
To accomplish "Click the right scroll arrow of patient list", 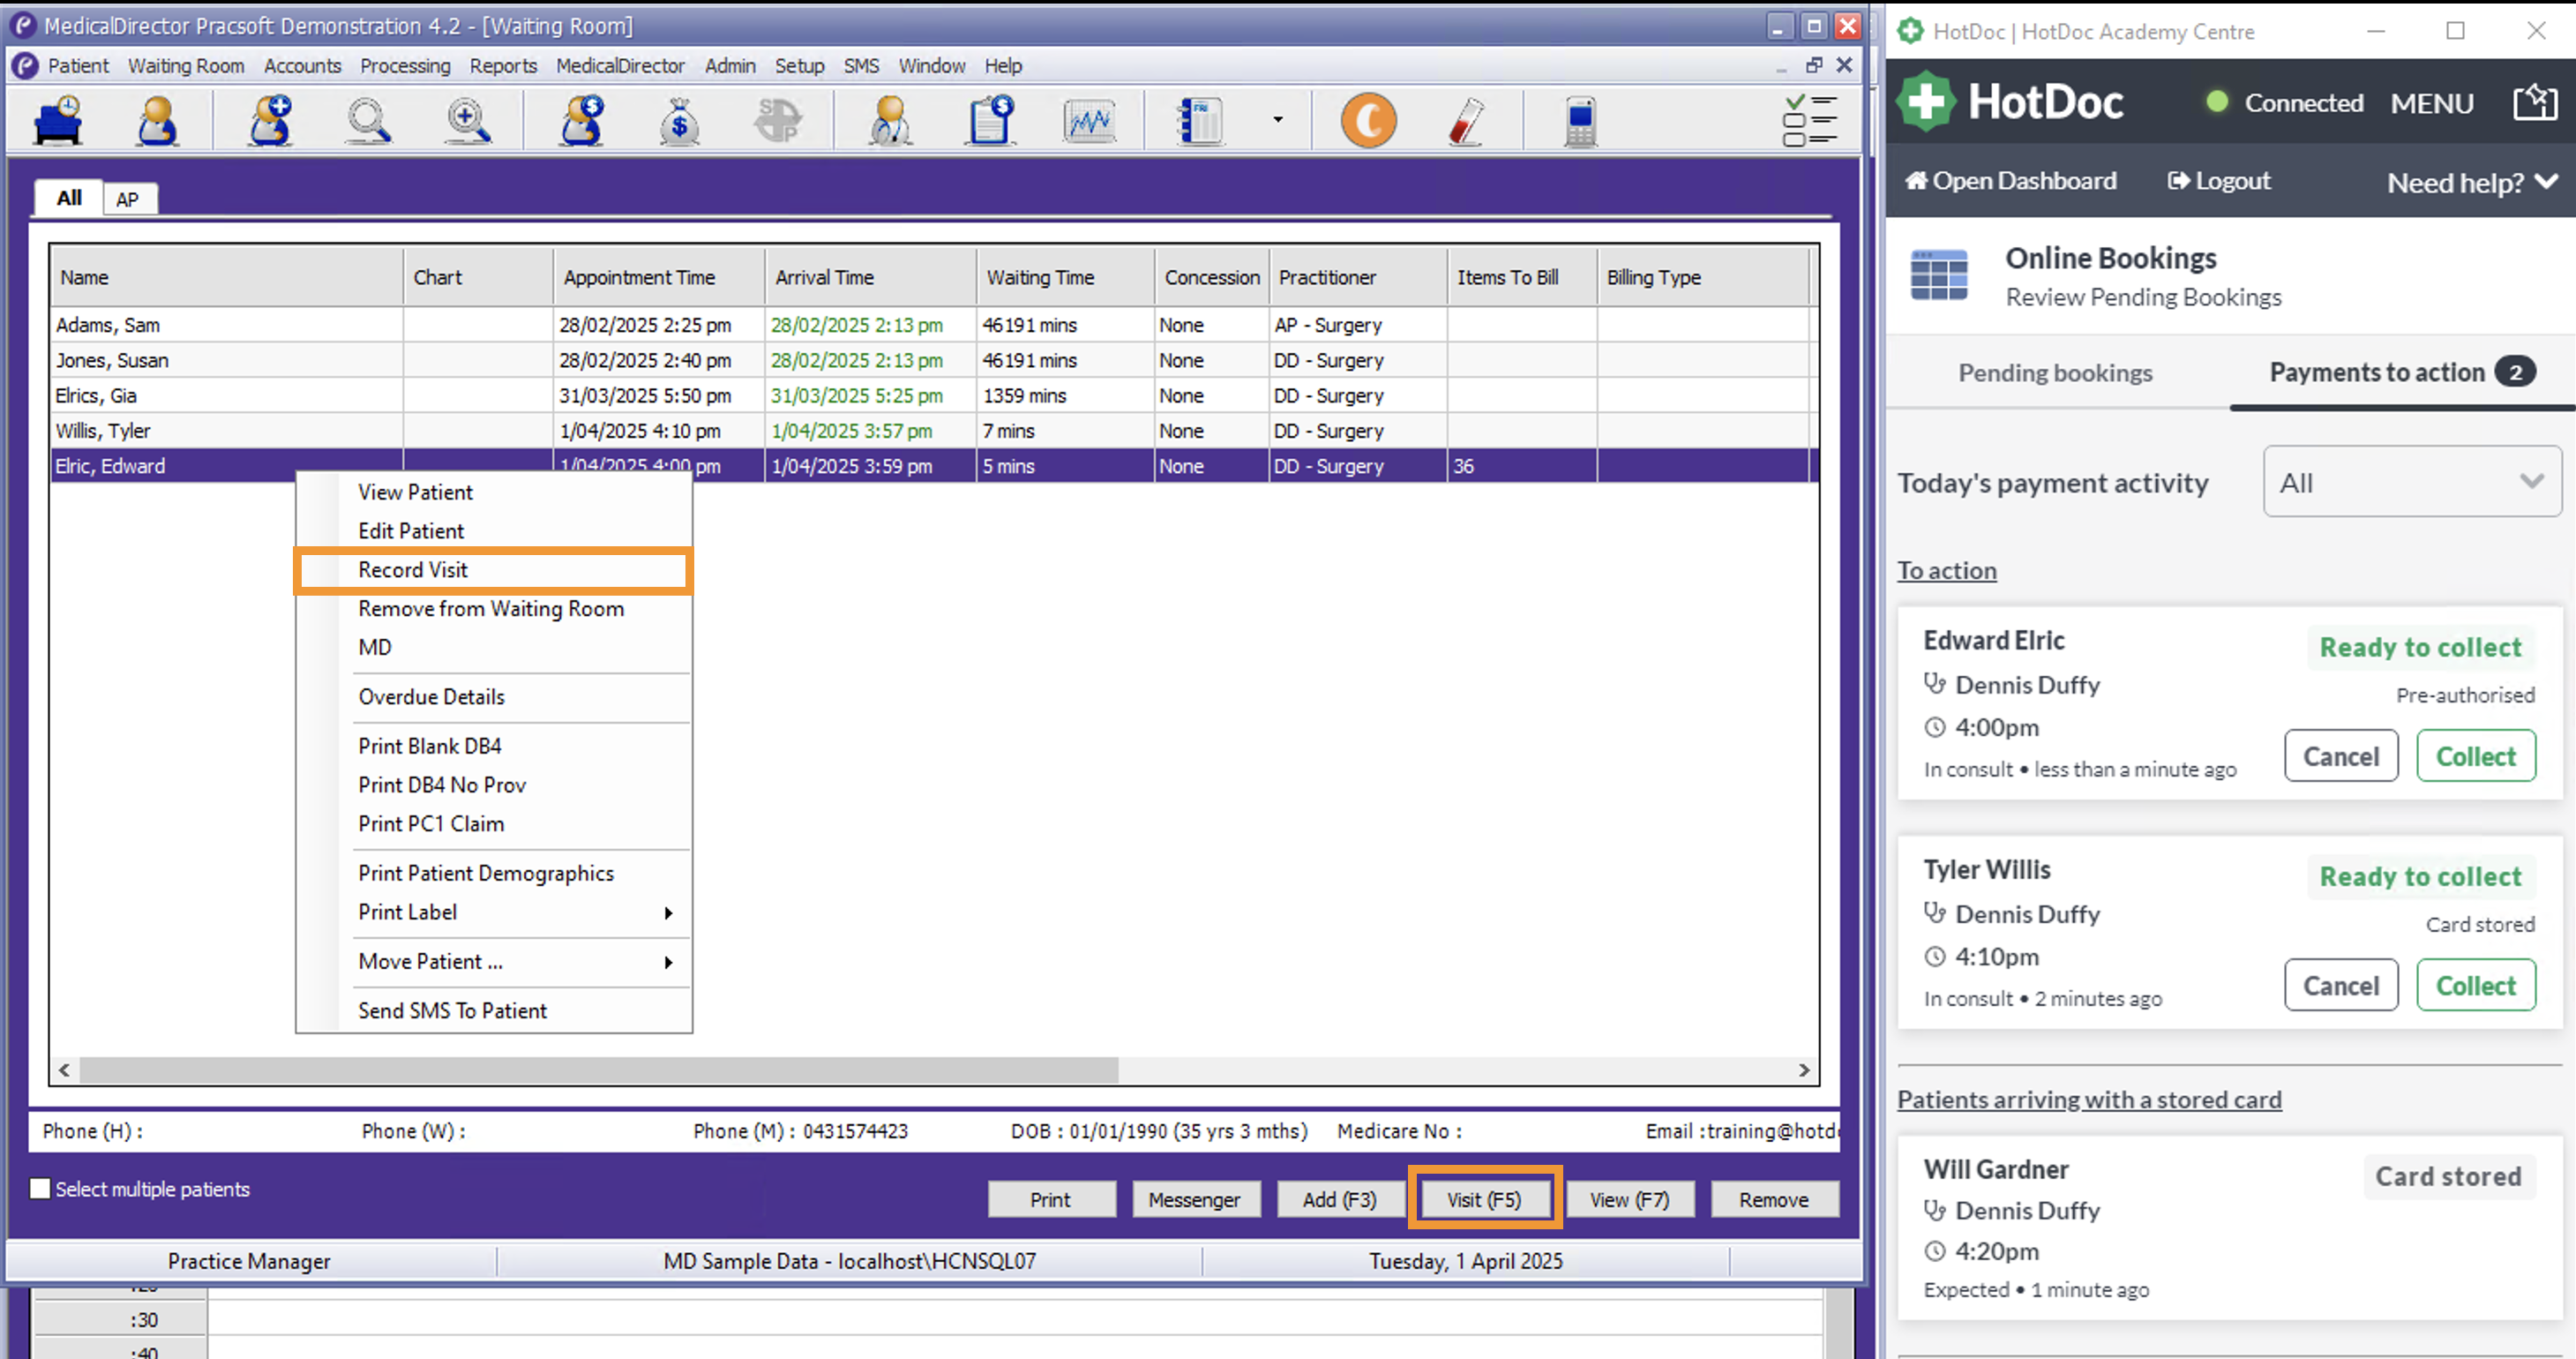I will tap(1803, 1069).
